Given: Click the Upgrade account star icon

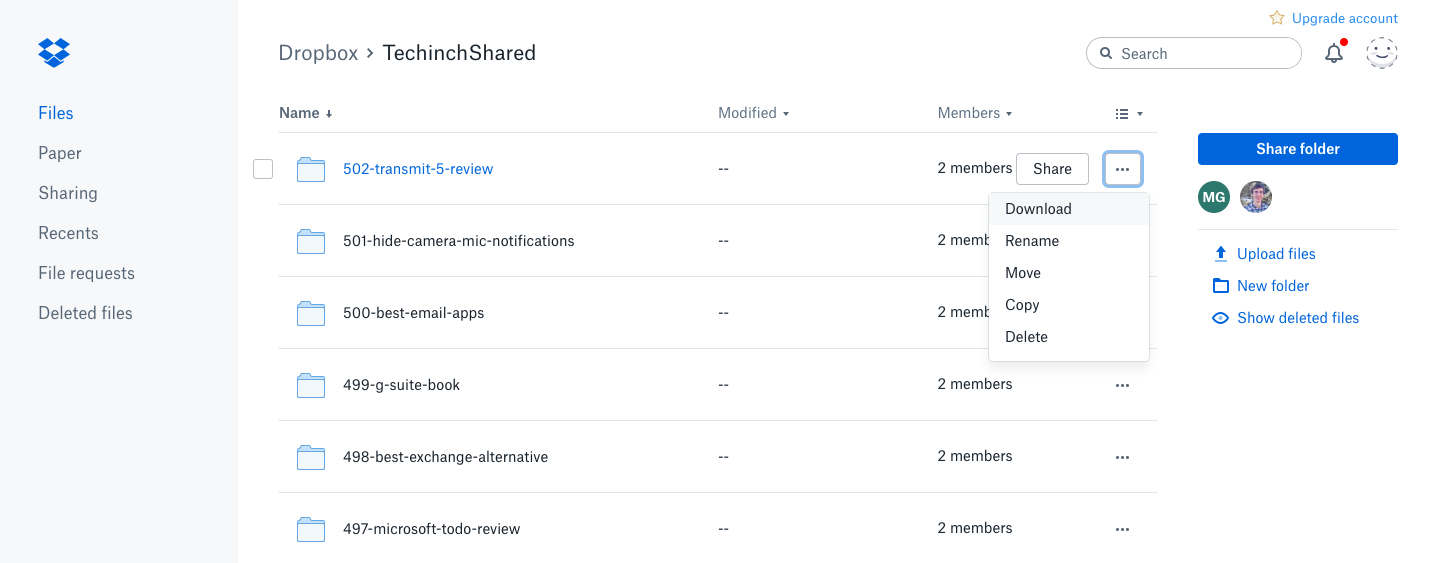Looking at the screenshot, I should [x=1277, y=18].
